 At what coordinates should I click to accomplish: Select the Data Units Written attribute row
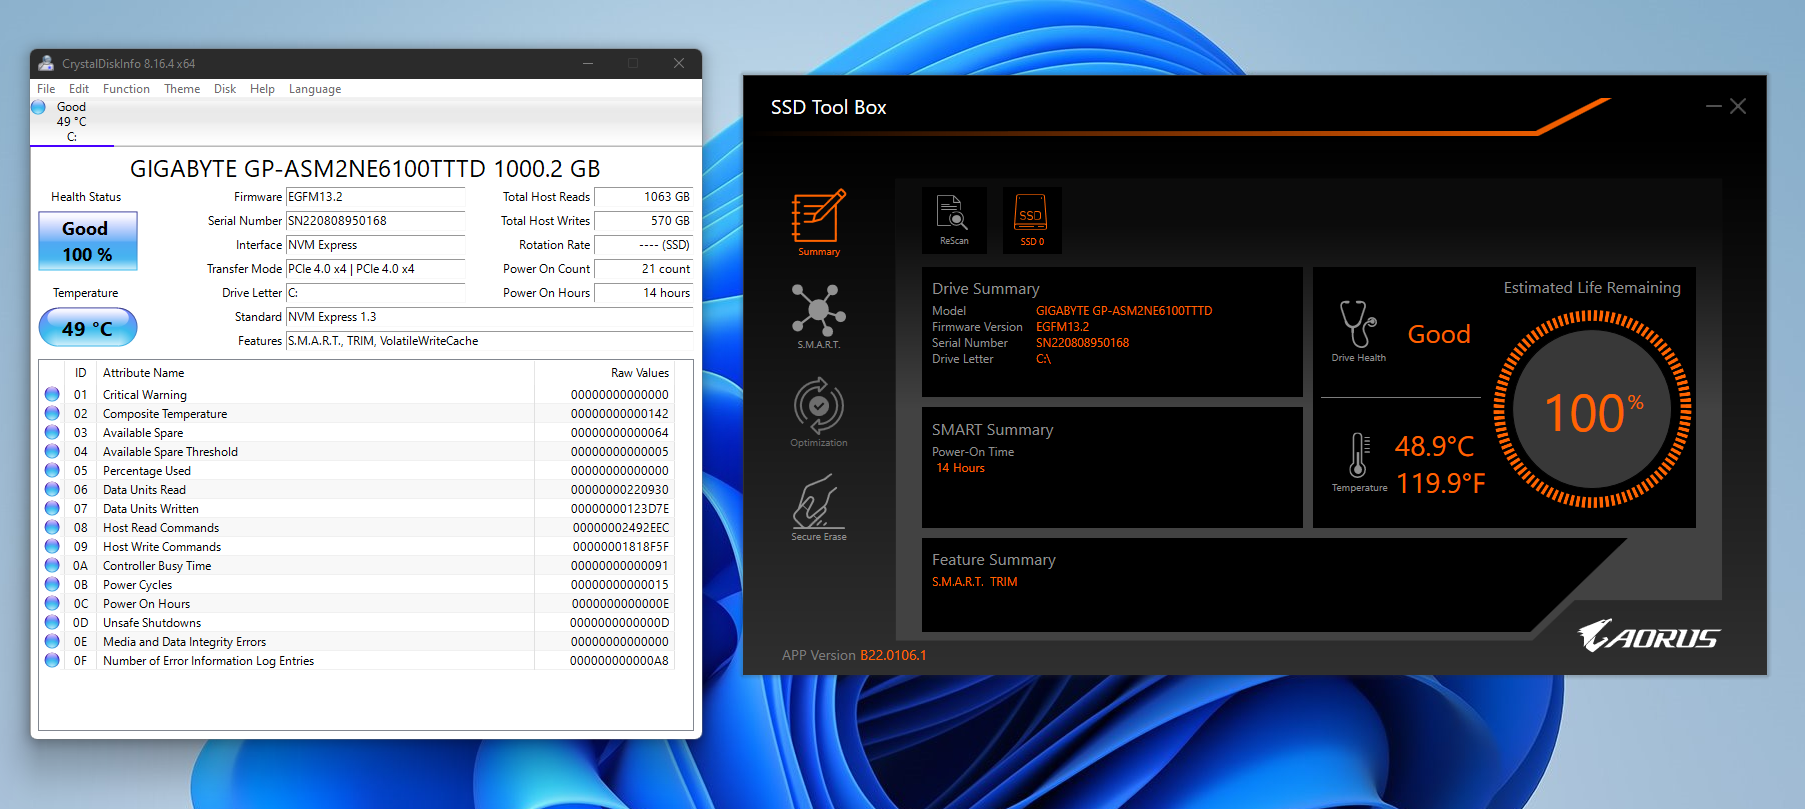(x=357, y=508)
